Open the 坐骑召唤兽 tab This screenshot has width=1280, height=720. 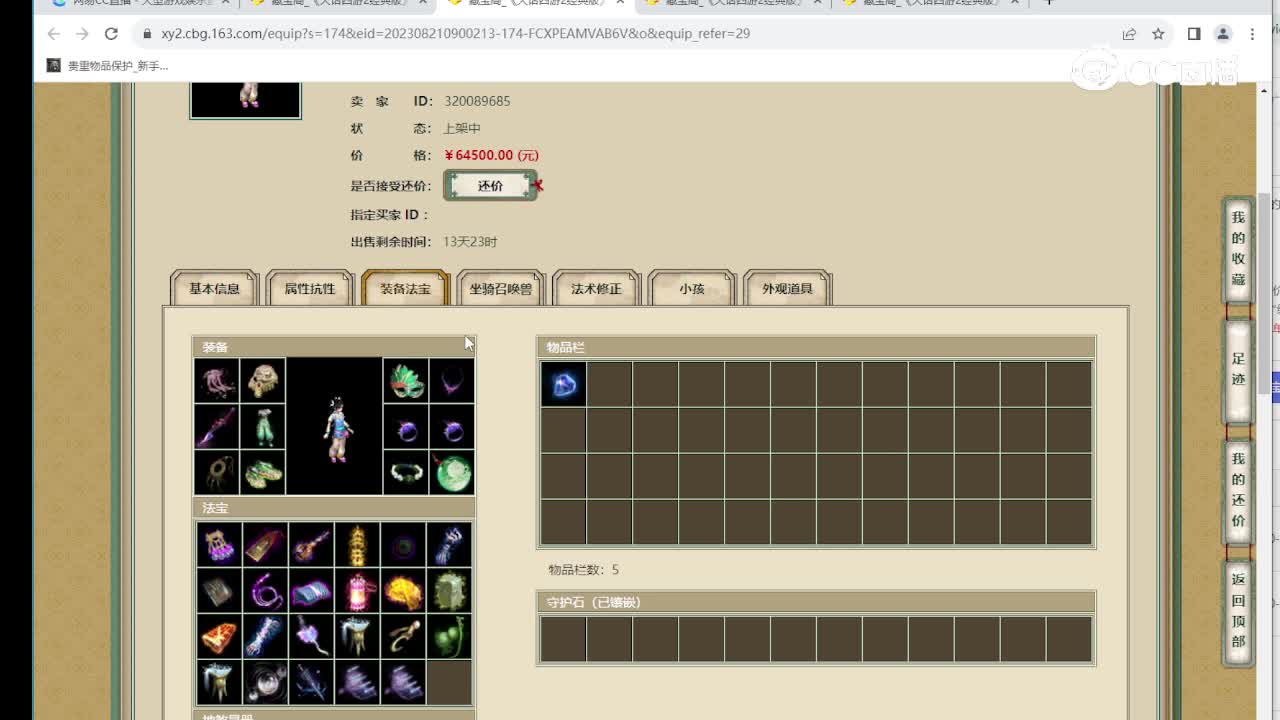pyautogui.click(x=501, y=289)
